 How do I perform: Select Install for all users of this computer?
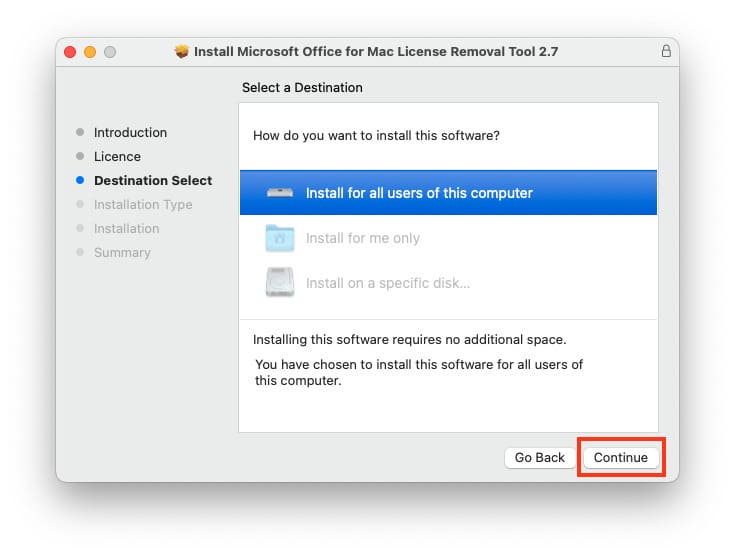click(x=419, y=193)
